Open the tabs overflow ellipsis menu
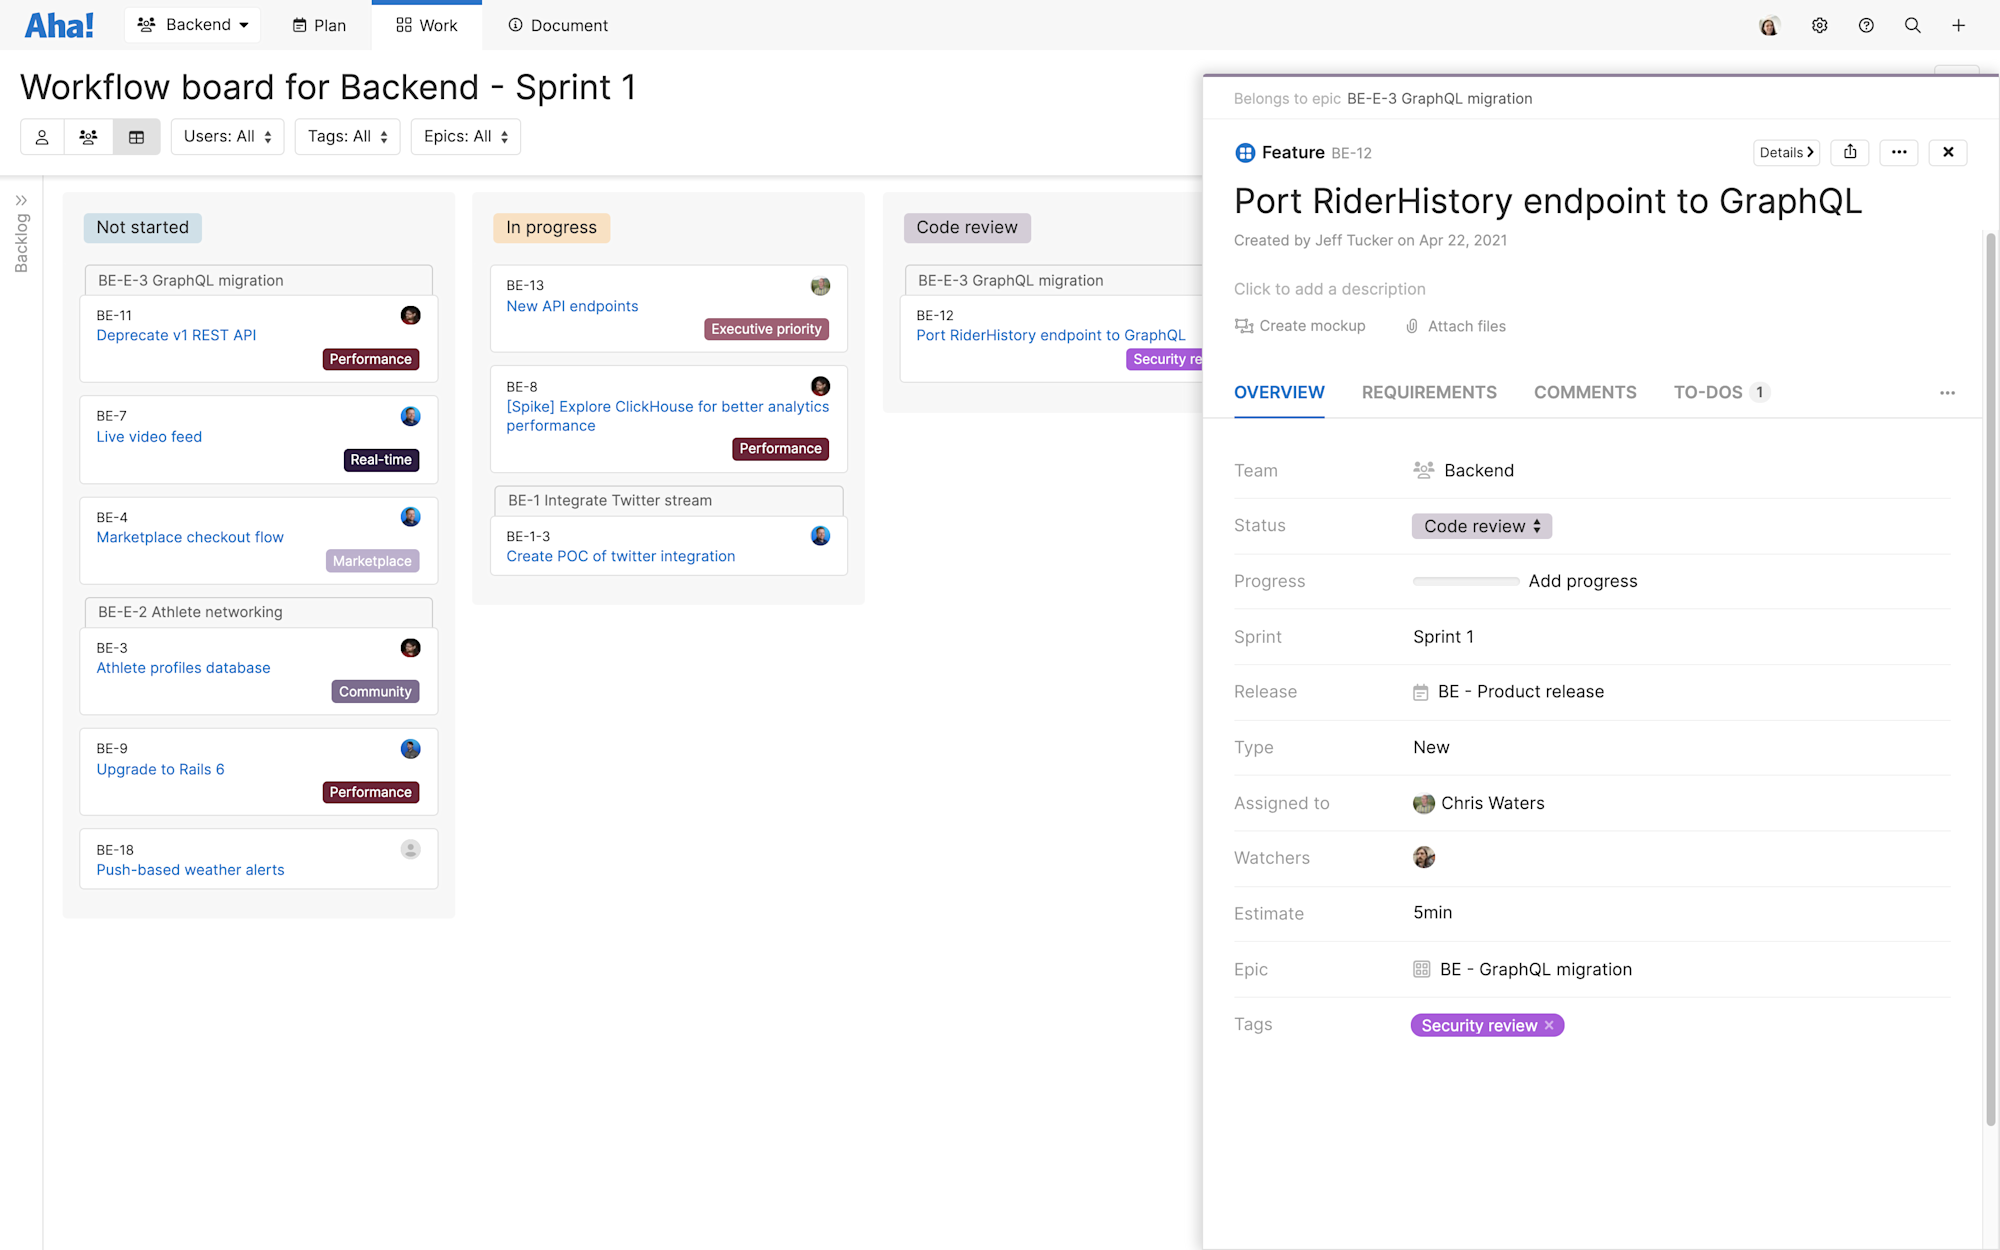 [1947, 393]
